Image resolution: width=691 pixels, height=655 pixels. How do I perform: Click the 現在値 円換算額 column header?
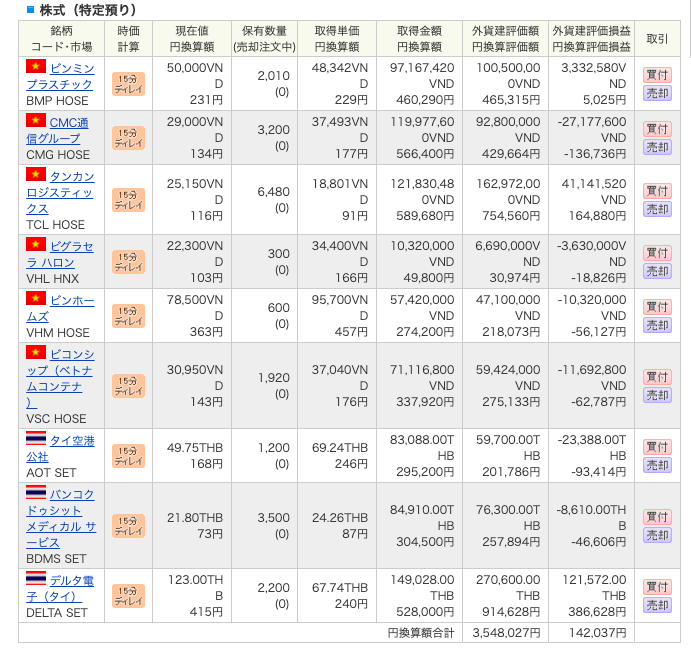(192, 38)
